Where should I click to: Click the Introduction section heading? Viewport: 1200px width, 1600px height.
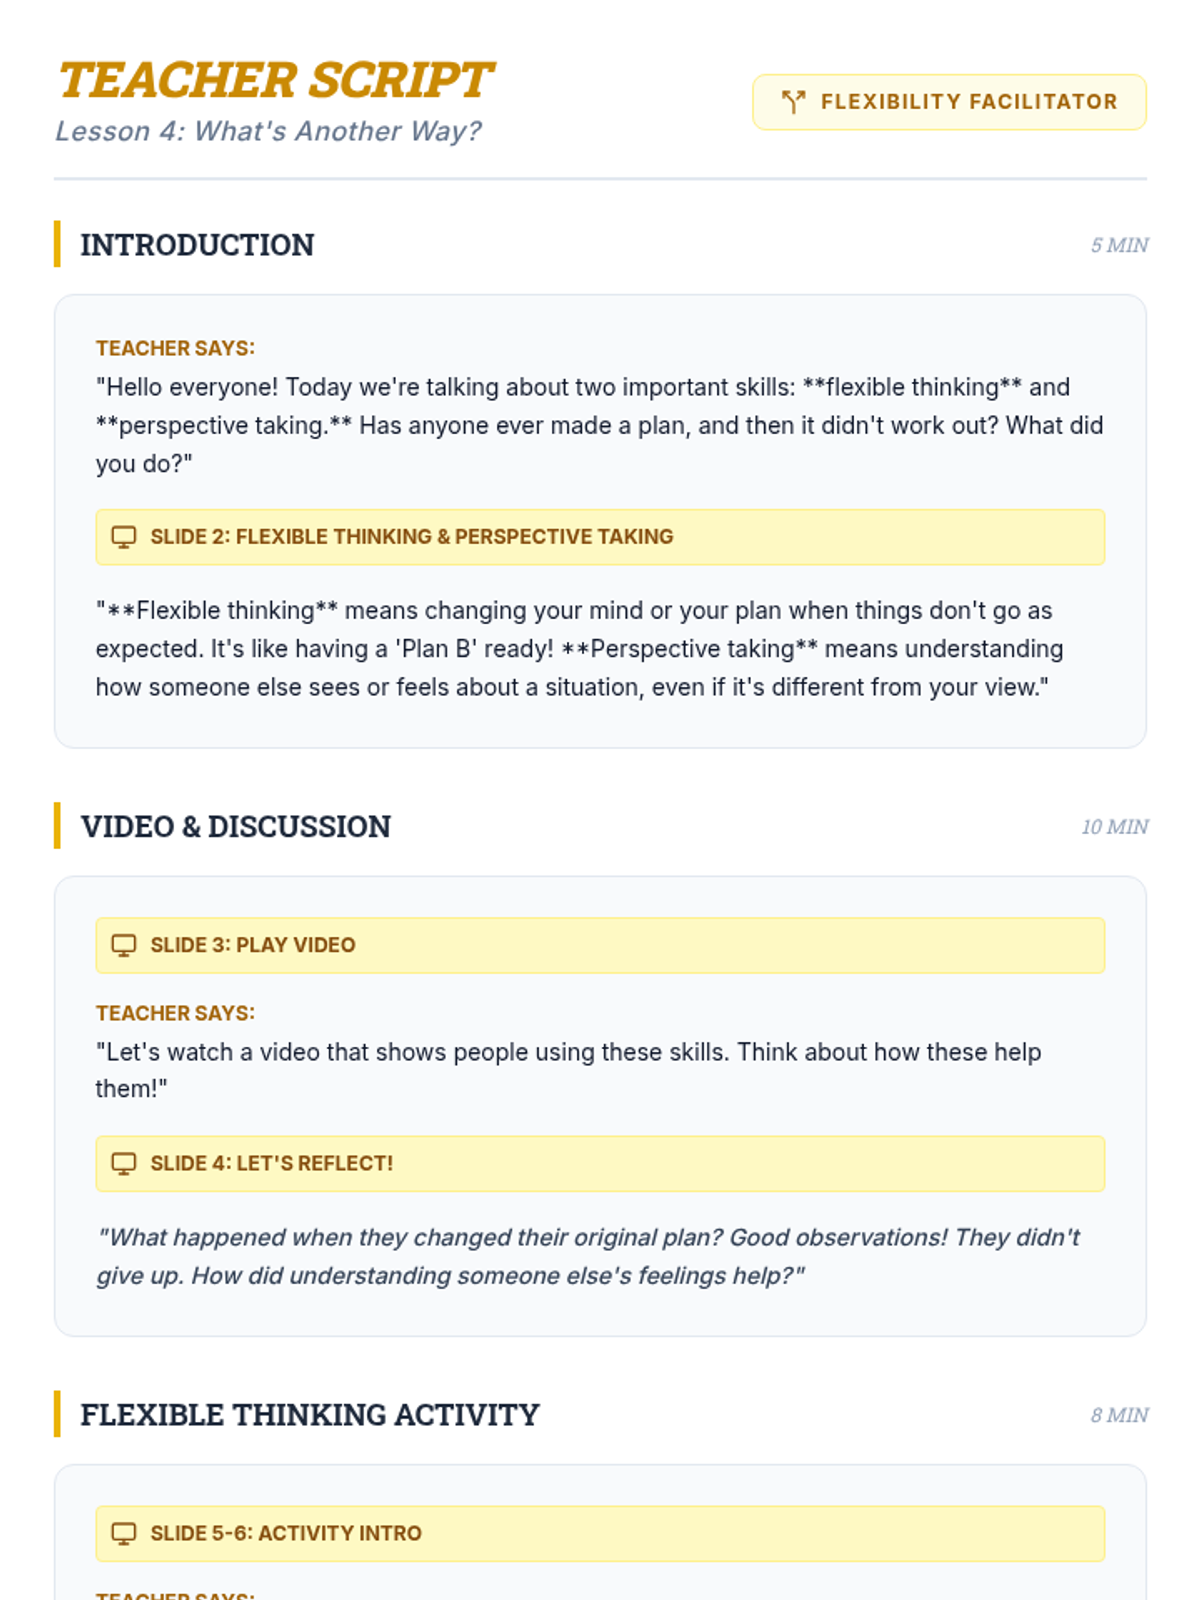pos(197,245)
